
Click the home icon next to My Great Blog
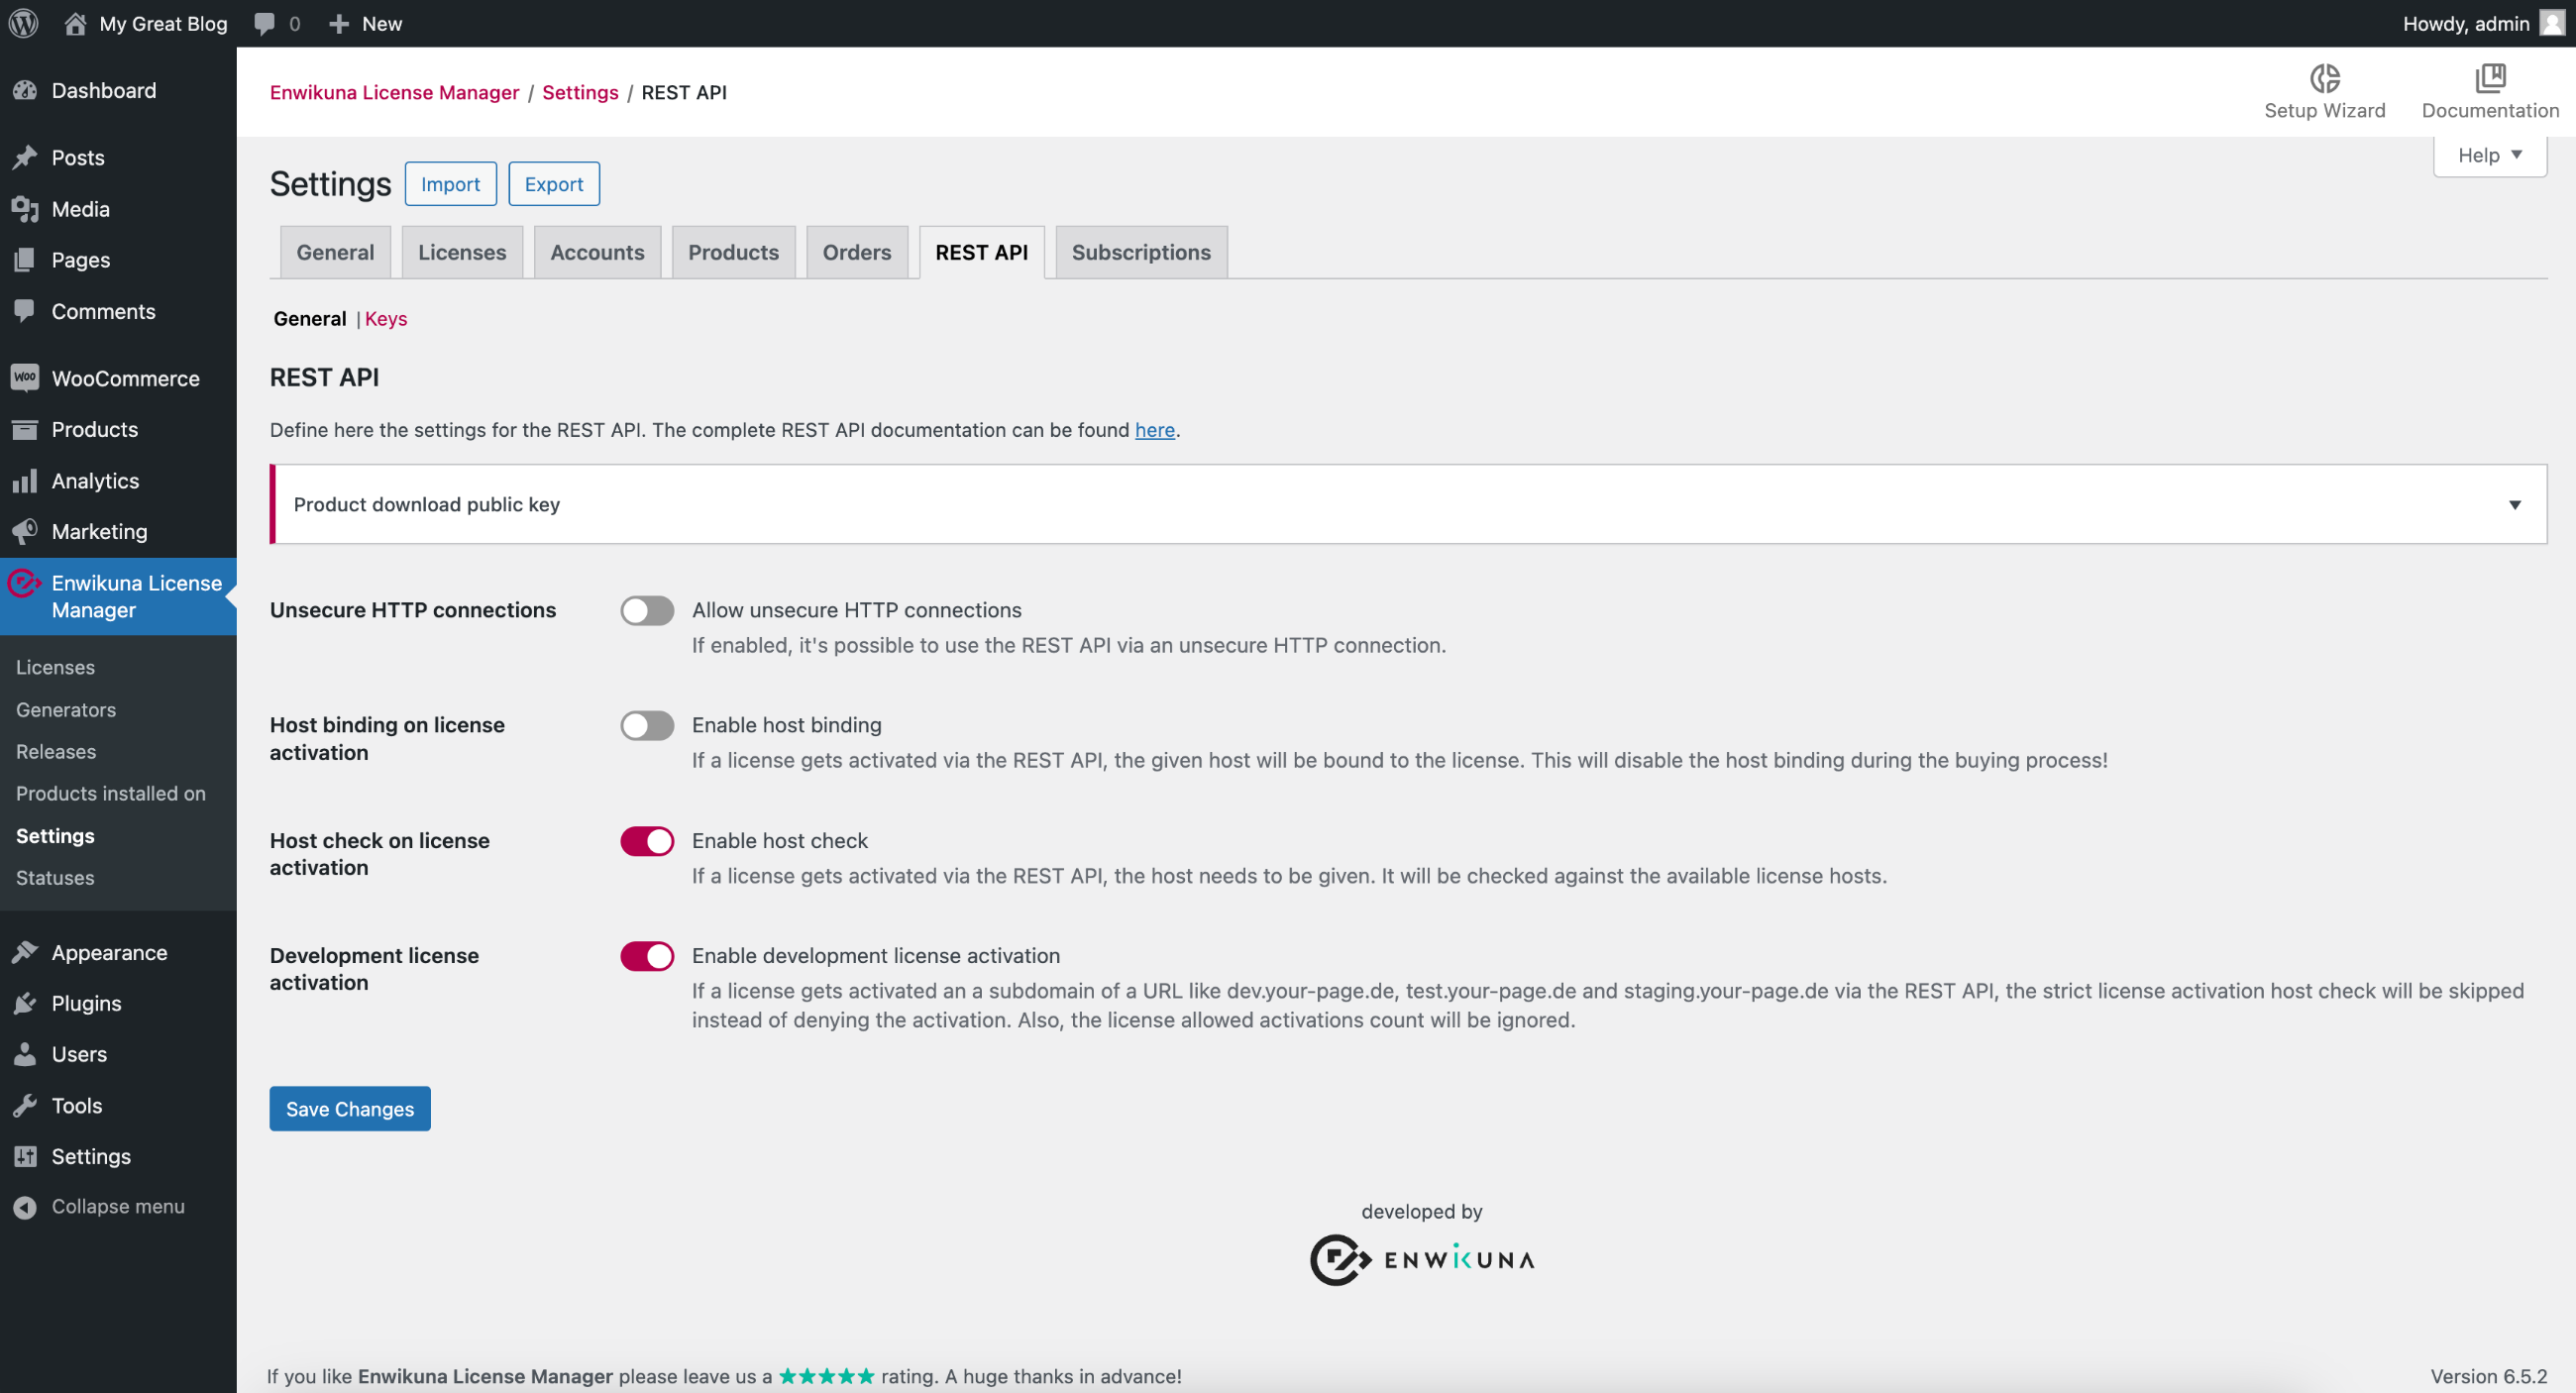click(x=75, y=23)
